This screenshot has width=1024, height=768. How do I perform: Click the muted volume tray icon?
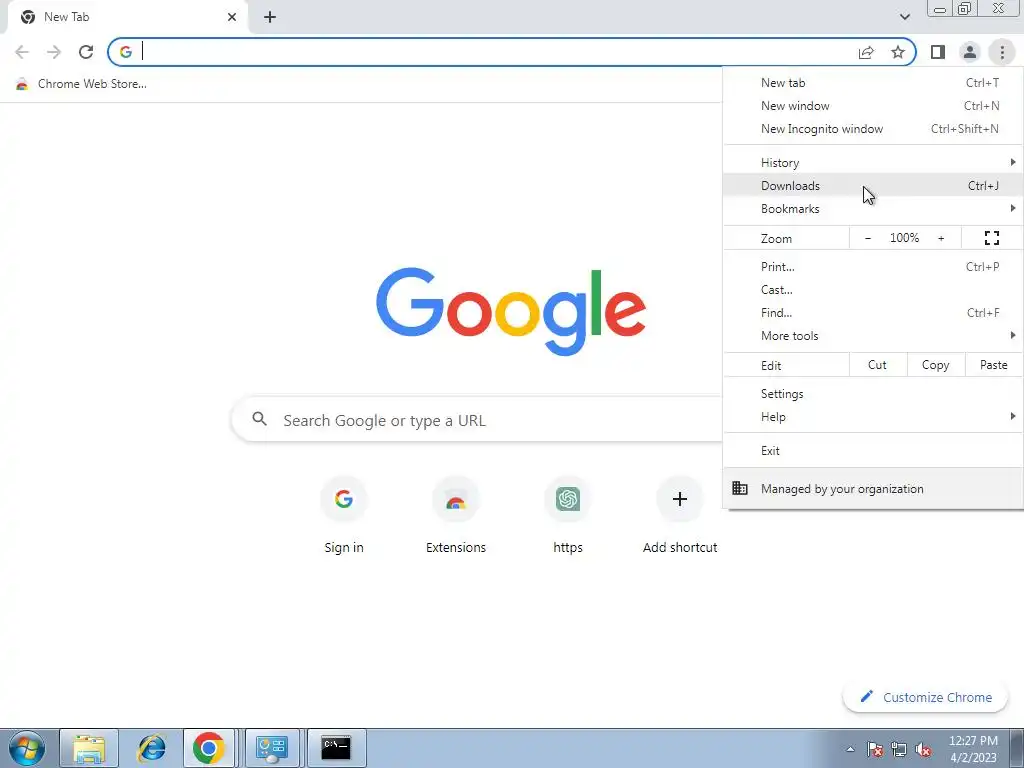click(x=923, y=749)
